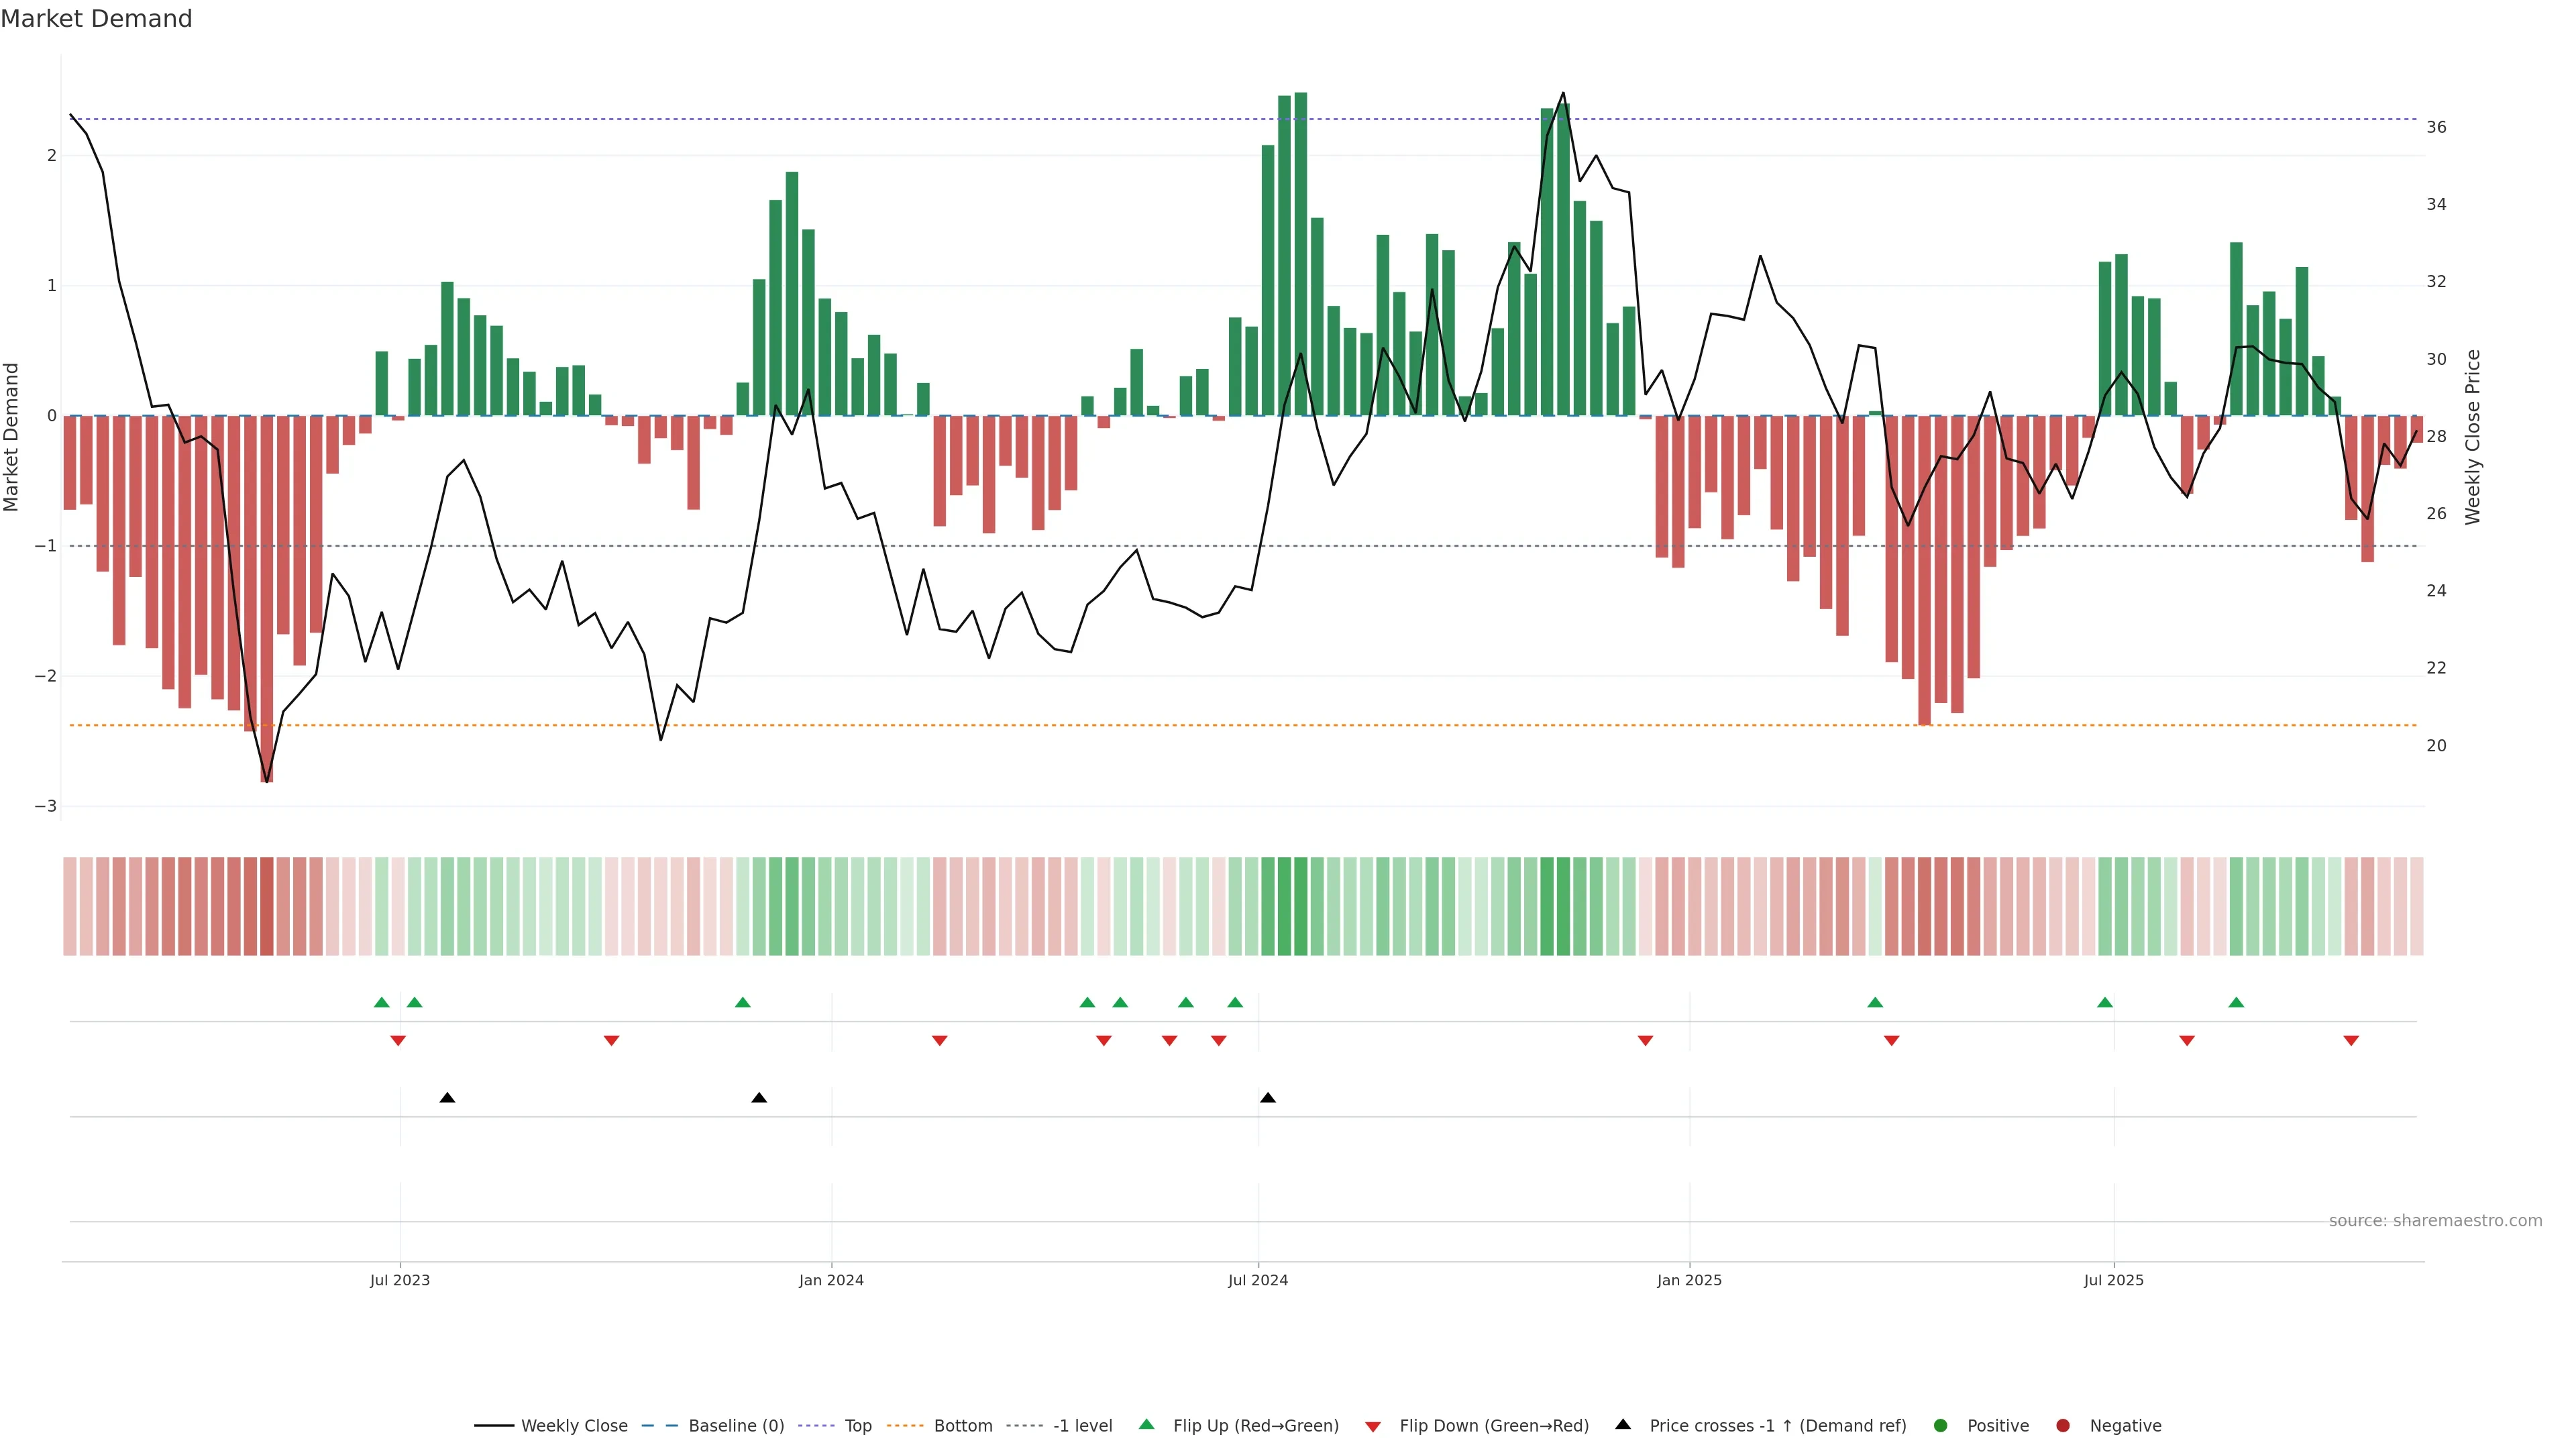The width and height of the screenshot is (2576, 1449).
Task: Click the Jan 2024 x-axis label
Action: tap(831, 1281)
